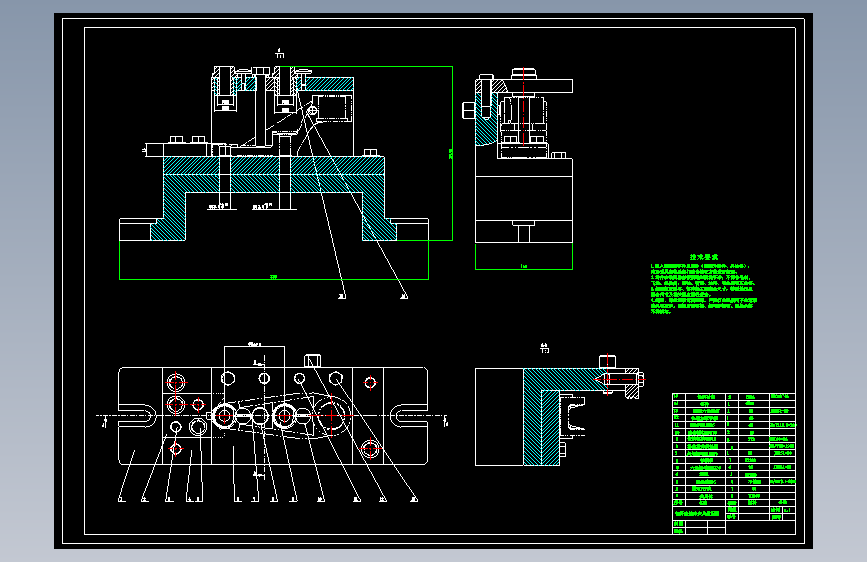Click the red centerline of the side view

pos(524,108)
